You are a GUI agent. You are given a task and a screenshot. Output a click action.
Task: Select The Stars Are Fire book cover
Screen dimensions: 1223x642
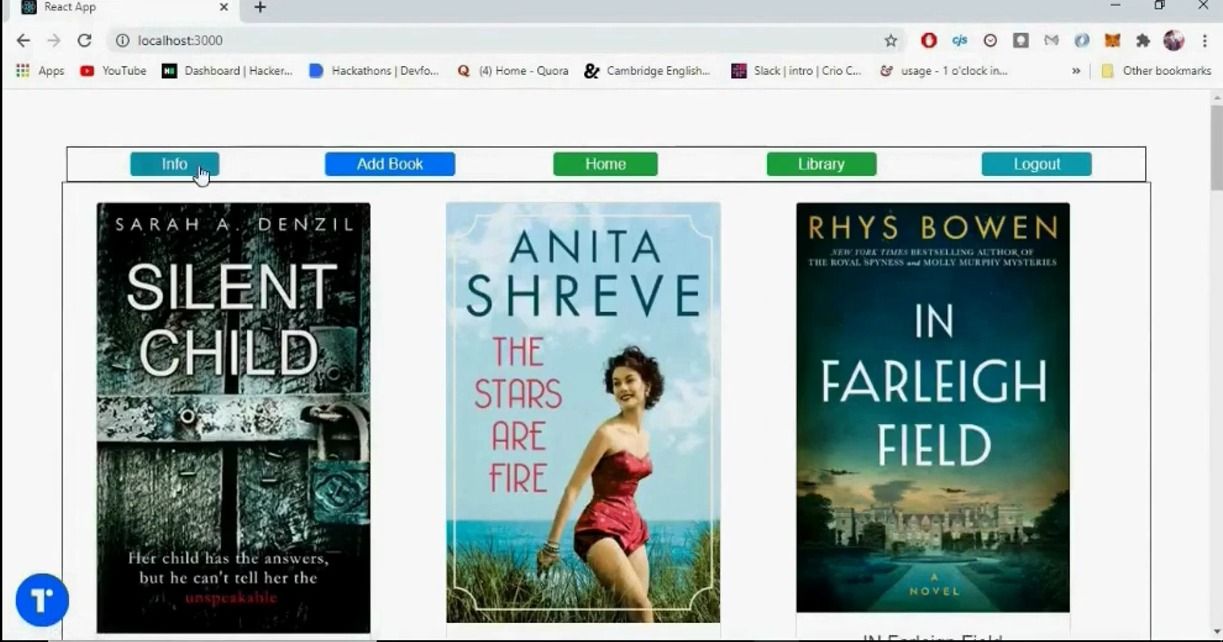(x=583, y=412)
